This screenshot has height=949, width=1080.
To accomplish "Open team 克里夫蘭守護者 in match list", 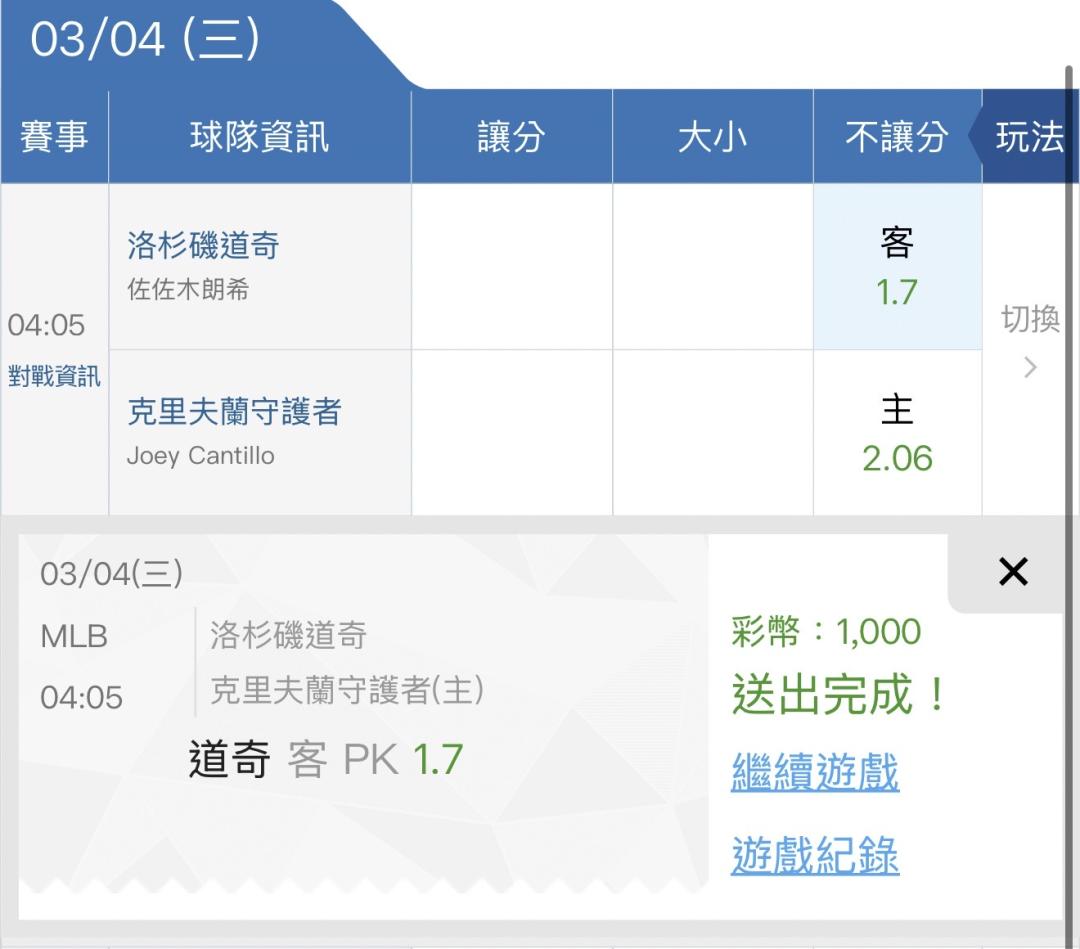I will [234, 411].
